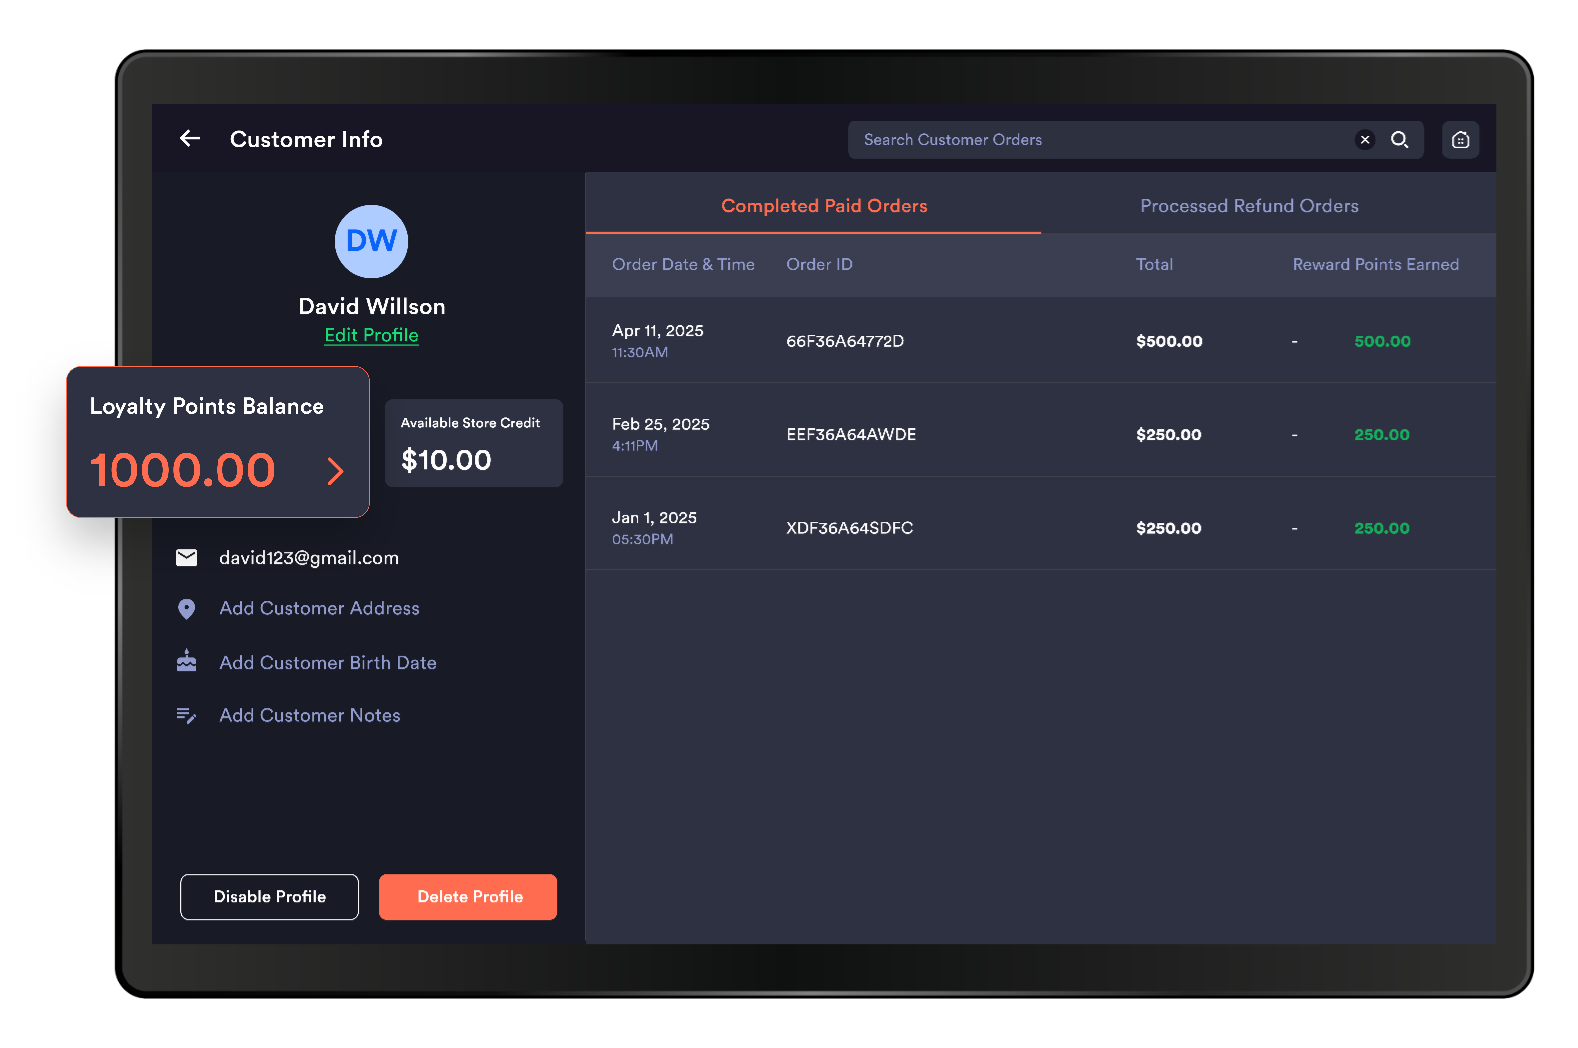Screen dimensions: 1578x1048
Task: Open the store icon in top right
Action: [1460, 140]
